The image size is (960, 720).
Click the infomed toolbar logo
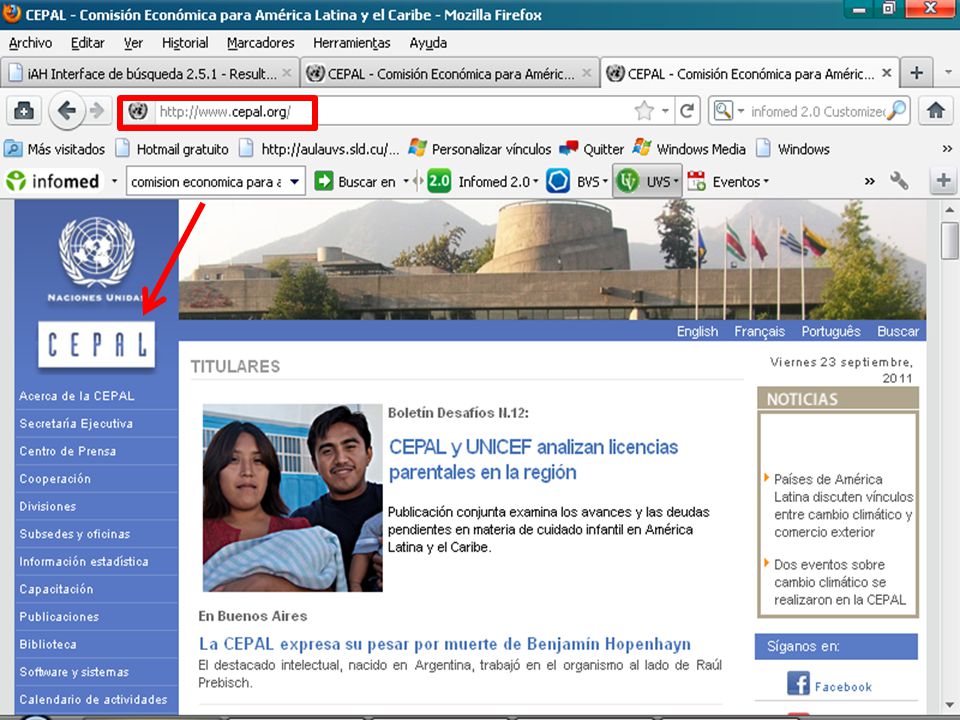coord(53,181)
